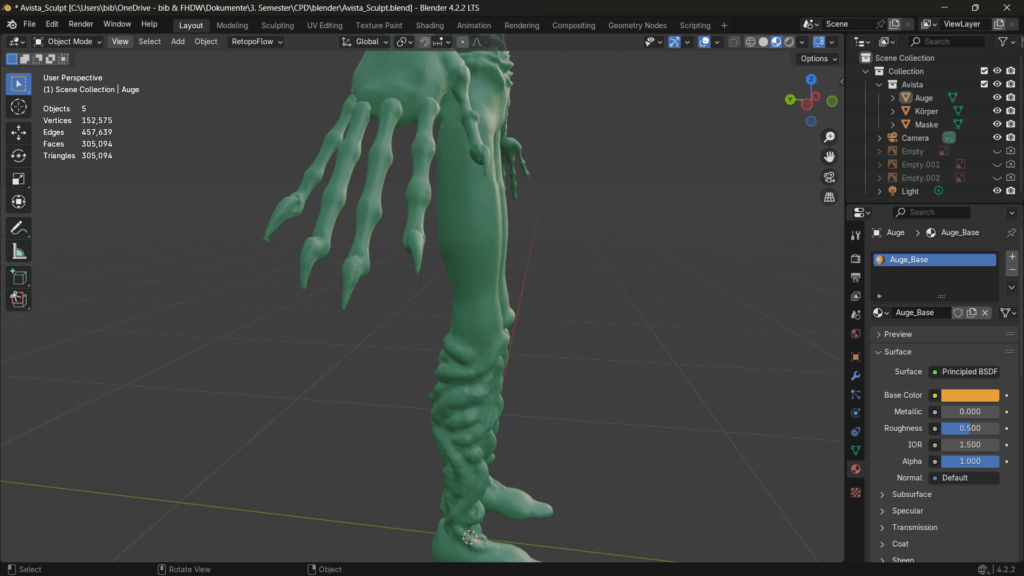The image size is (1024, 576).
Task: Select the Measure tool
Action: click(18, 251)
